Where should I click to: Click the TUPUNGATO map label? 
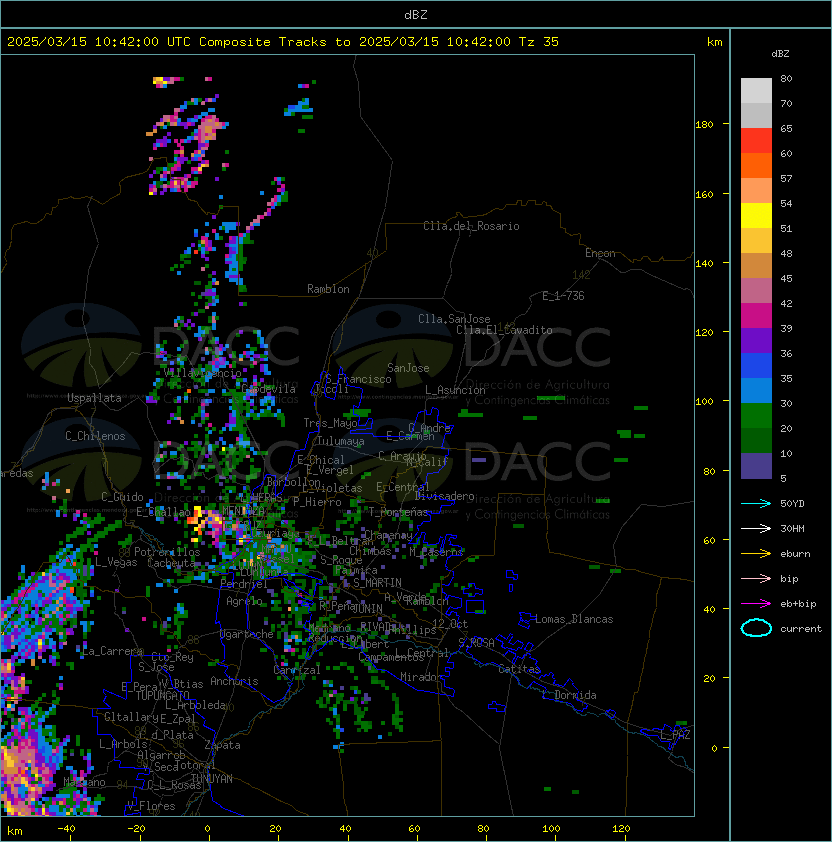(x=162, y=695)
